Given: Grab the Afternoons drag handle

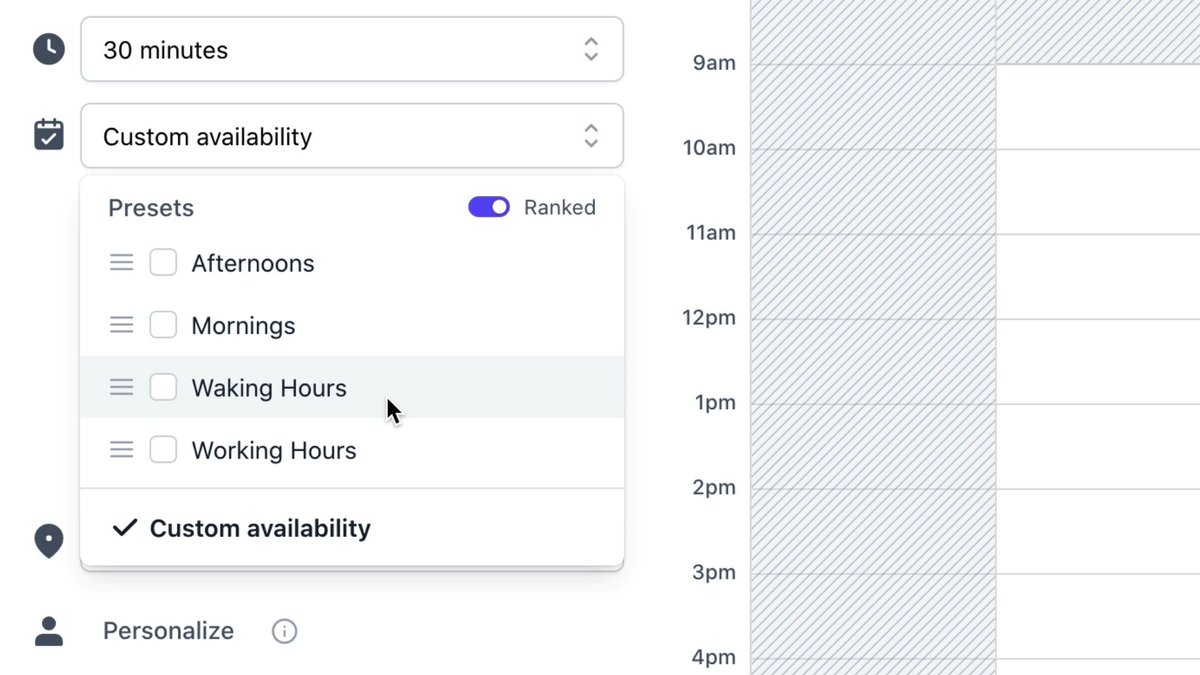Looking at the screenshot, I should (x=121, y=263).
